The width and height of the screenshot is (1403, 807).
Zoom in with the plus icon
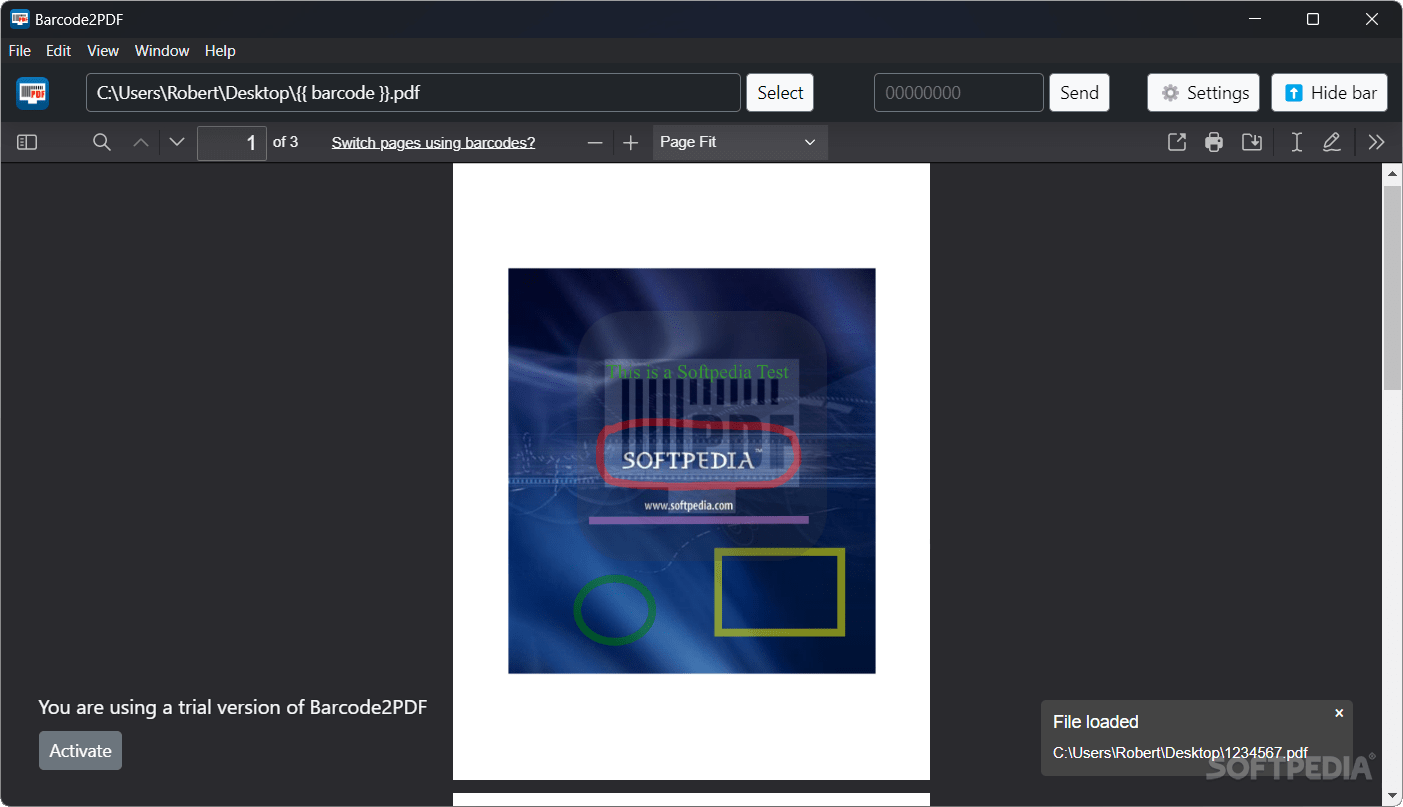[x=631, y=143]
